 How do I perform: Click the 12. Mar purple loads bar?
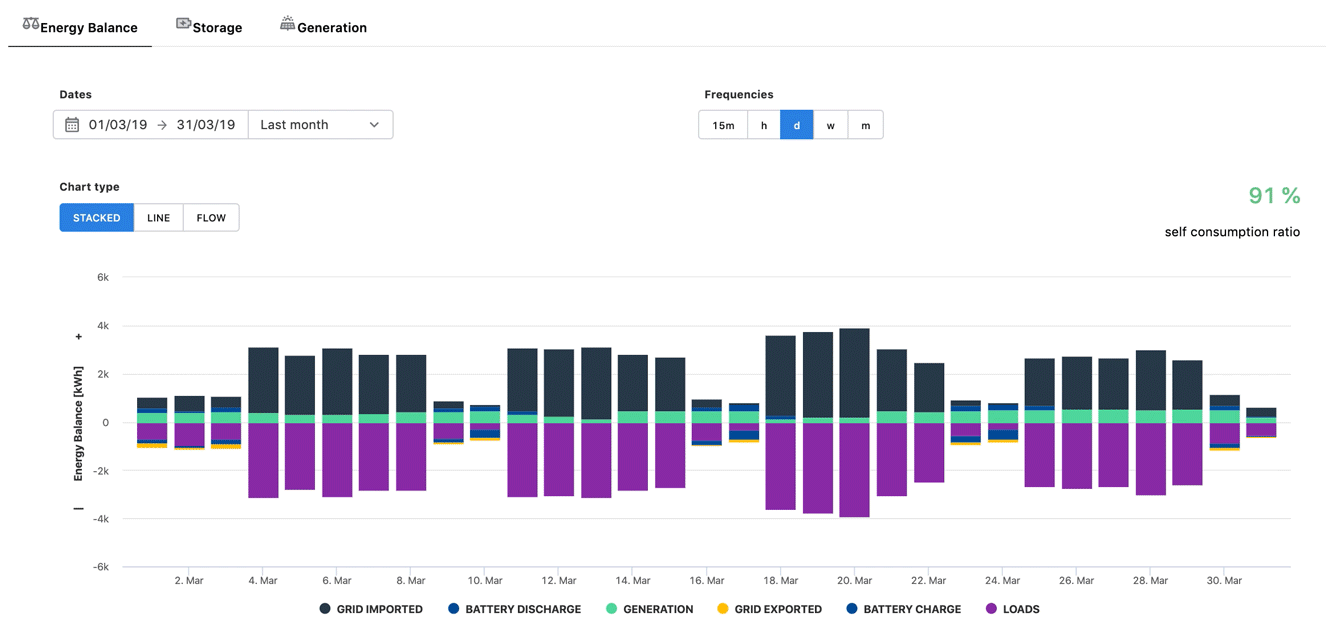pyautogui.click(x=558, y=459)
